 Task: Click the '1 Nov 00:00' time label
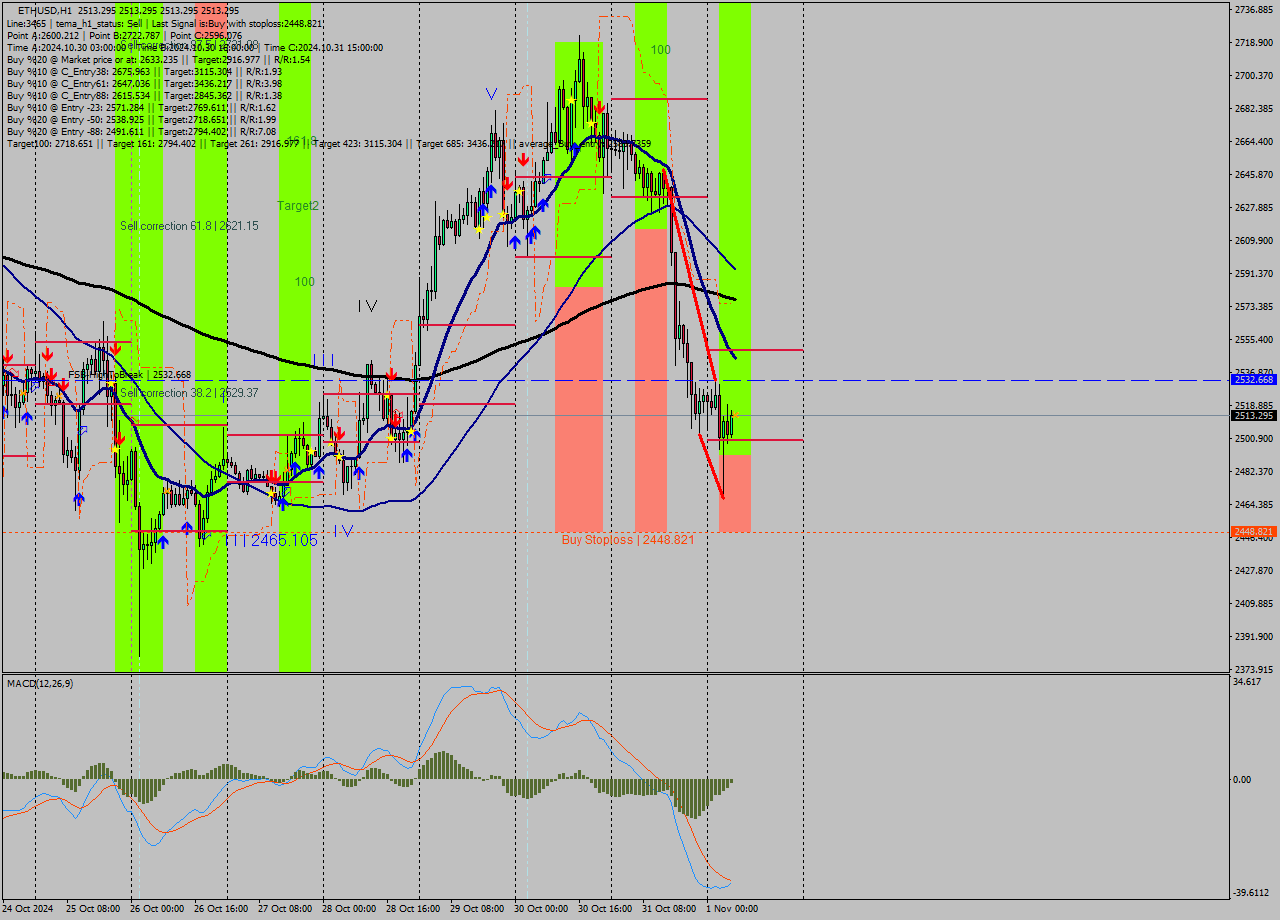pyautogui.click(x=732, y=909)
